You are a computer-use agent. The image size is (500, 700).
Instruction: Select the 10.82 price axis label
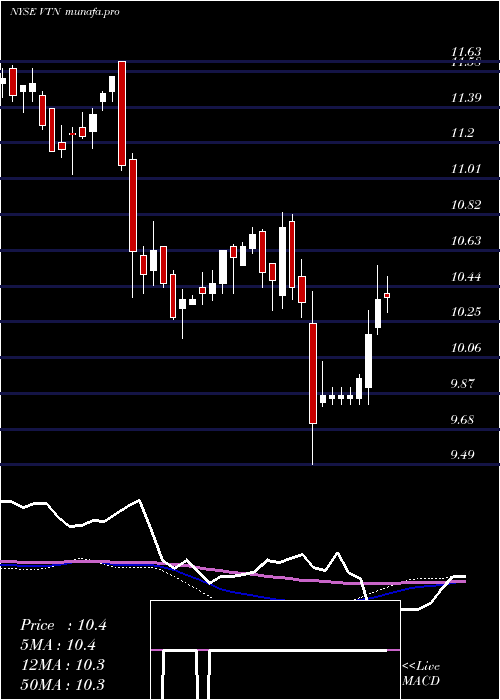pos(466,205)
